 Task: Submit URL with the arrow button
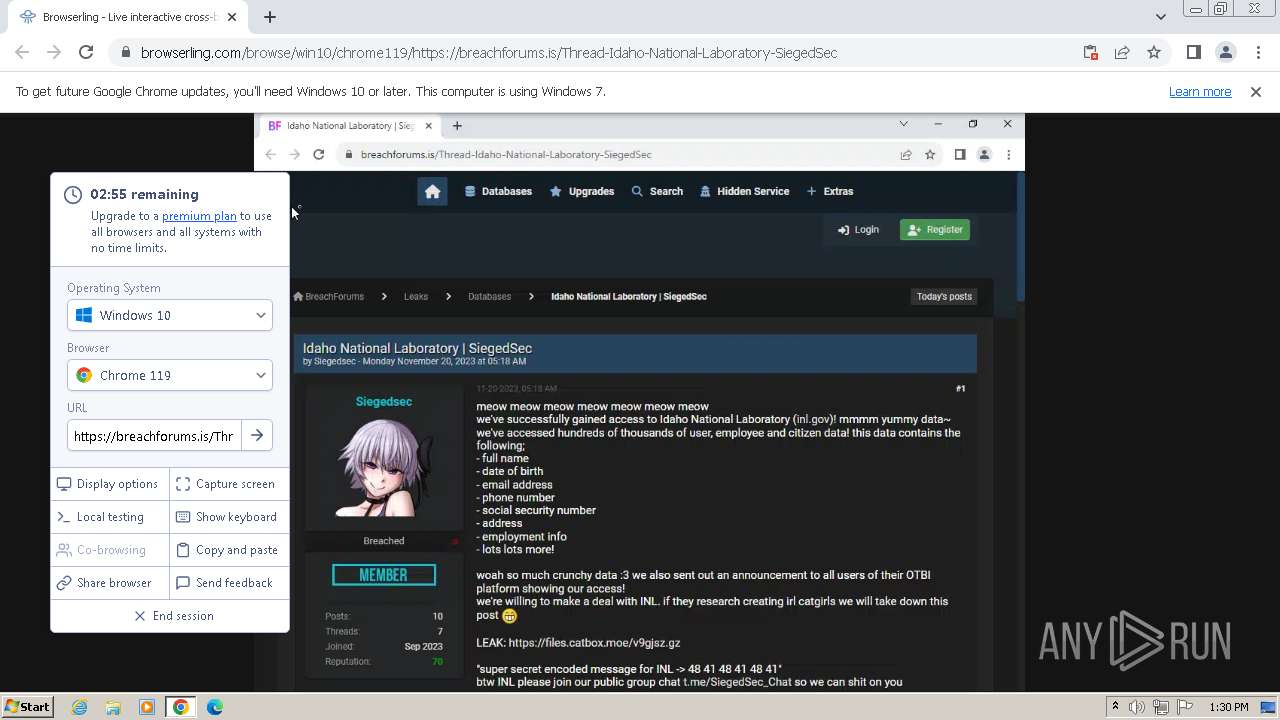(257, 436)
